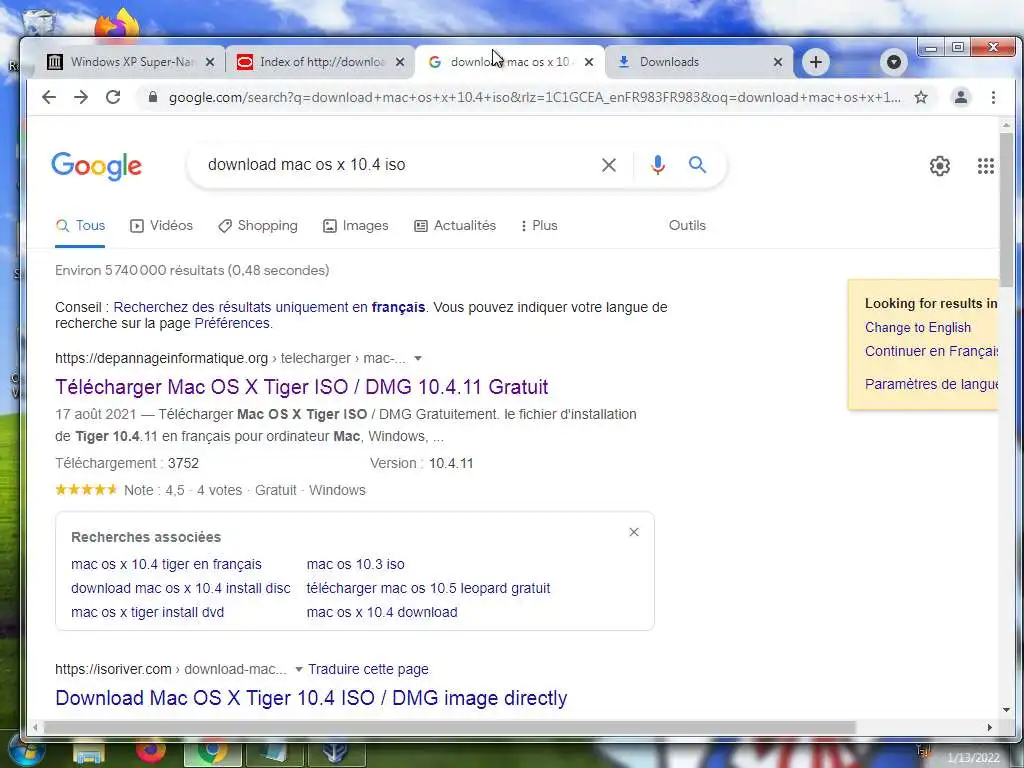This screenshot has width=1024, height=768.
Task: Close the Downloads tab
Action: tap(778, 62)
